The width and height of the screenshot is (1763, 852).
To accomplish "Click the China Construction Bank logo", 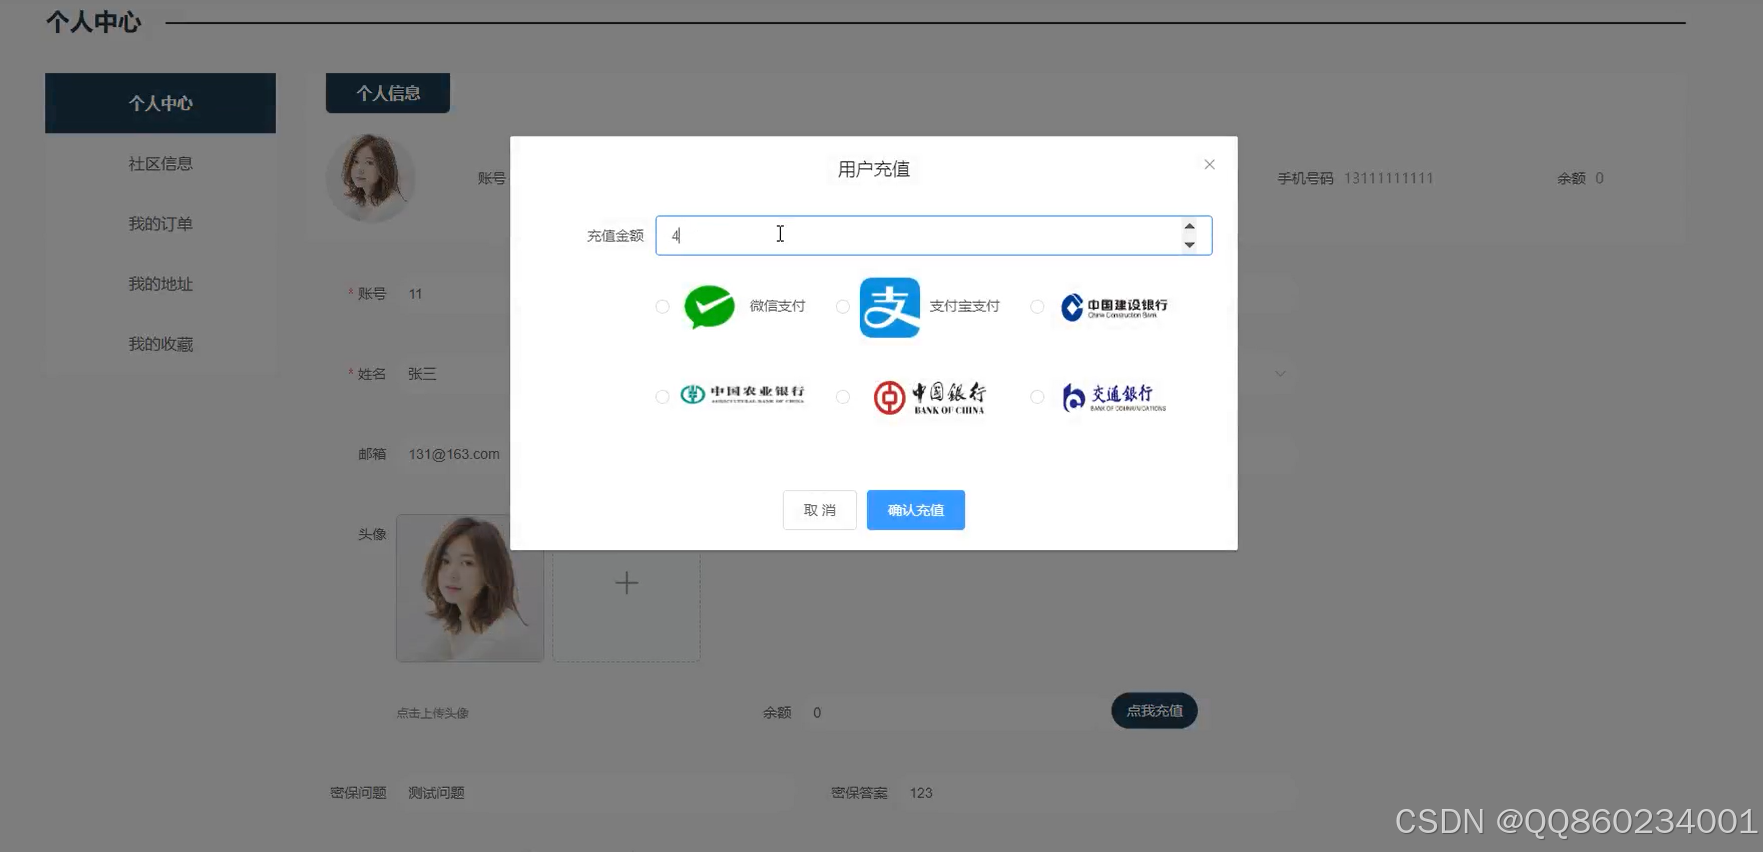I will pos(1114,307).
